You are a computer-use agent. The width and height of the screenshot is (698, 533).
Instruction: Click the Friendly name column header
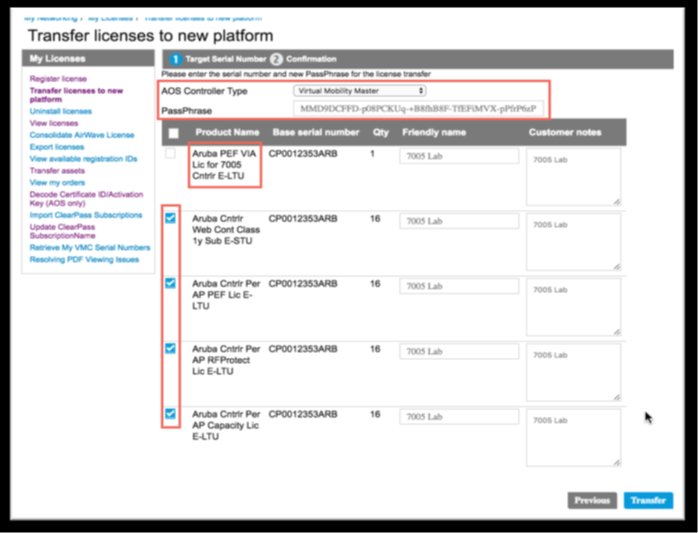click(x=434, y=132)
